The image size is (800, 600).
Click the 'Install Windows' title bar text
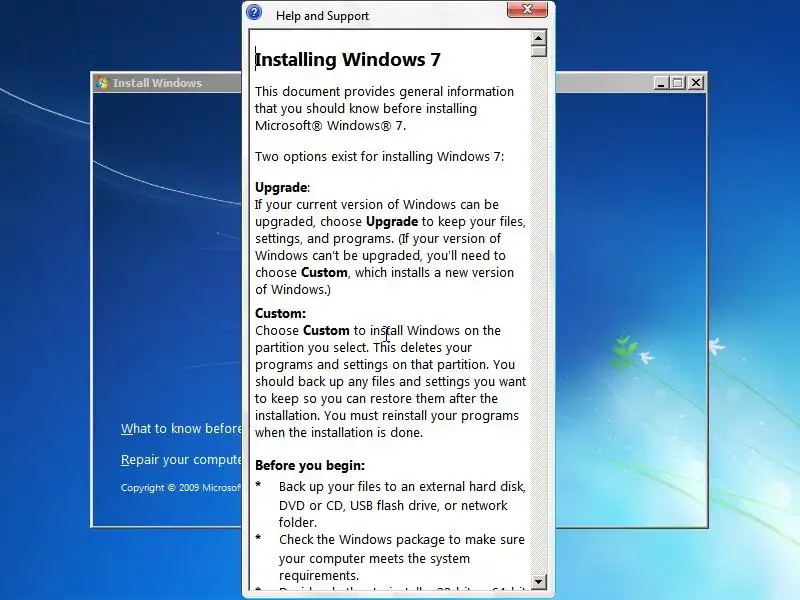click(x=157, y=83)
